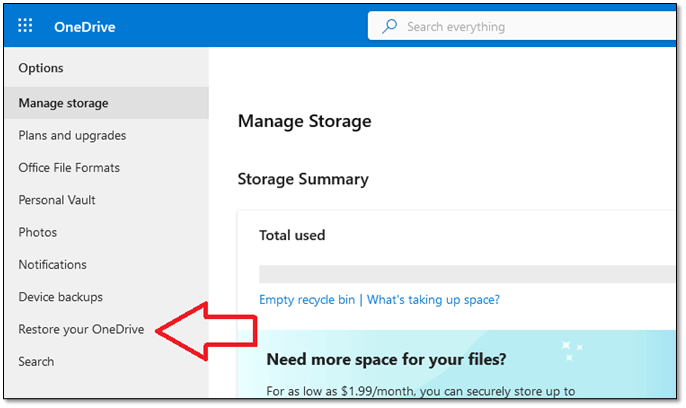Click the Empty recycle bin link
This screenshot has height=408, width=686.
click(308, 299)
